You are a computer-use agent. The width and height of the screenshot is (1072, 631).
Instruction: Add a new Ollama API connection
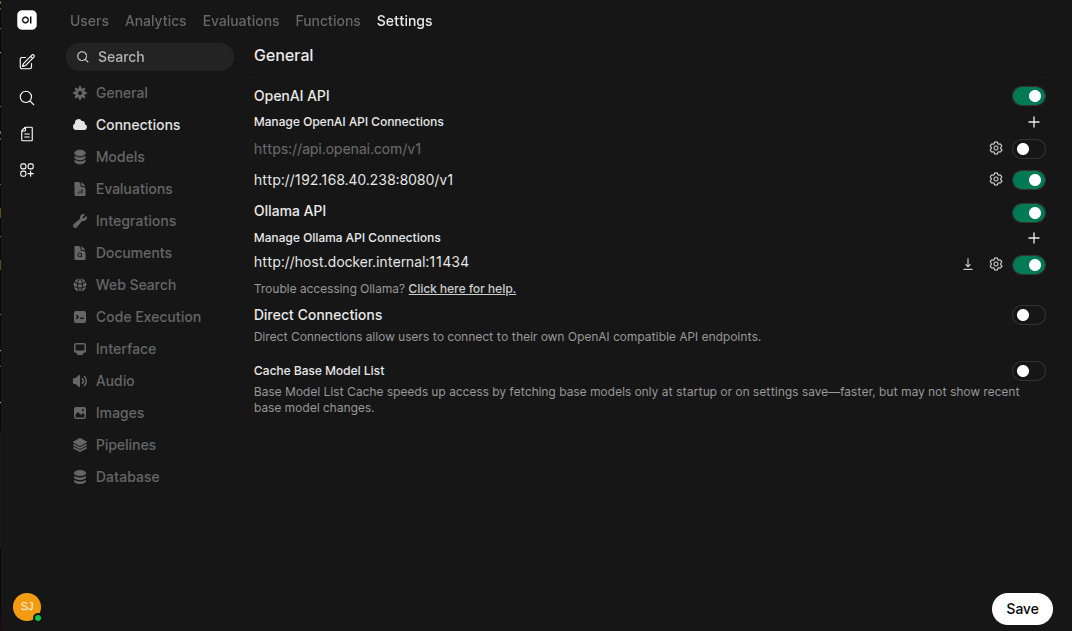[1034, 238]
